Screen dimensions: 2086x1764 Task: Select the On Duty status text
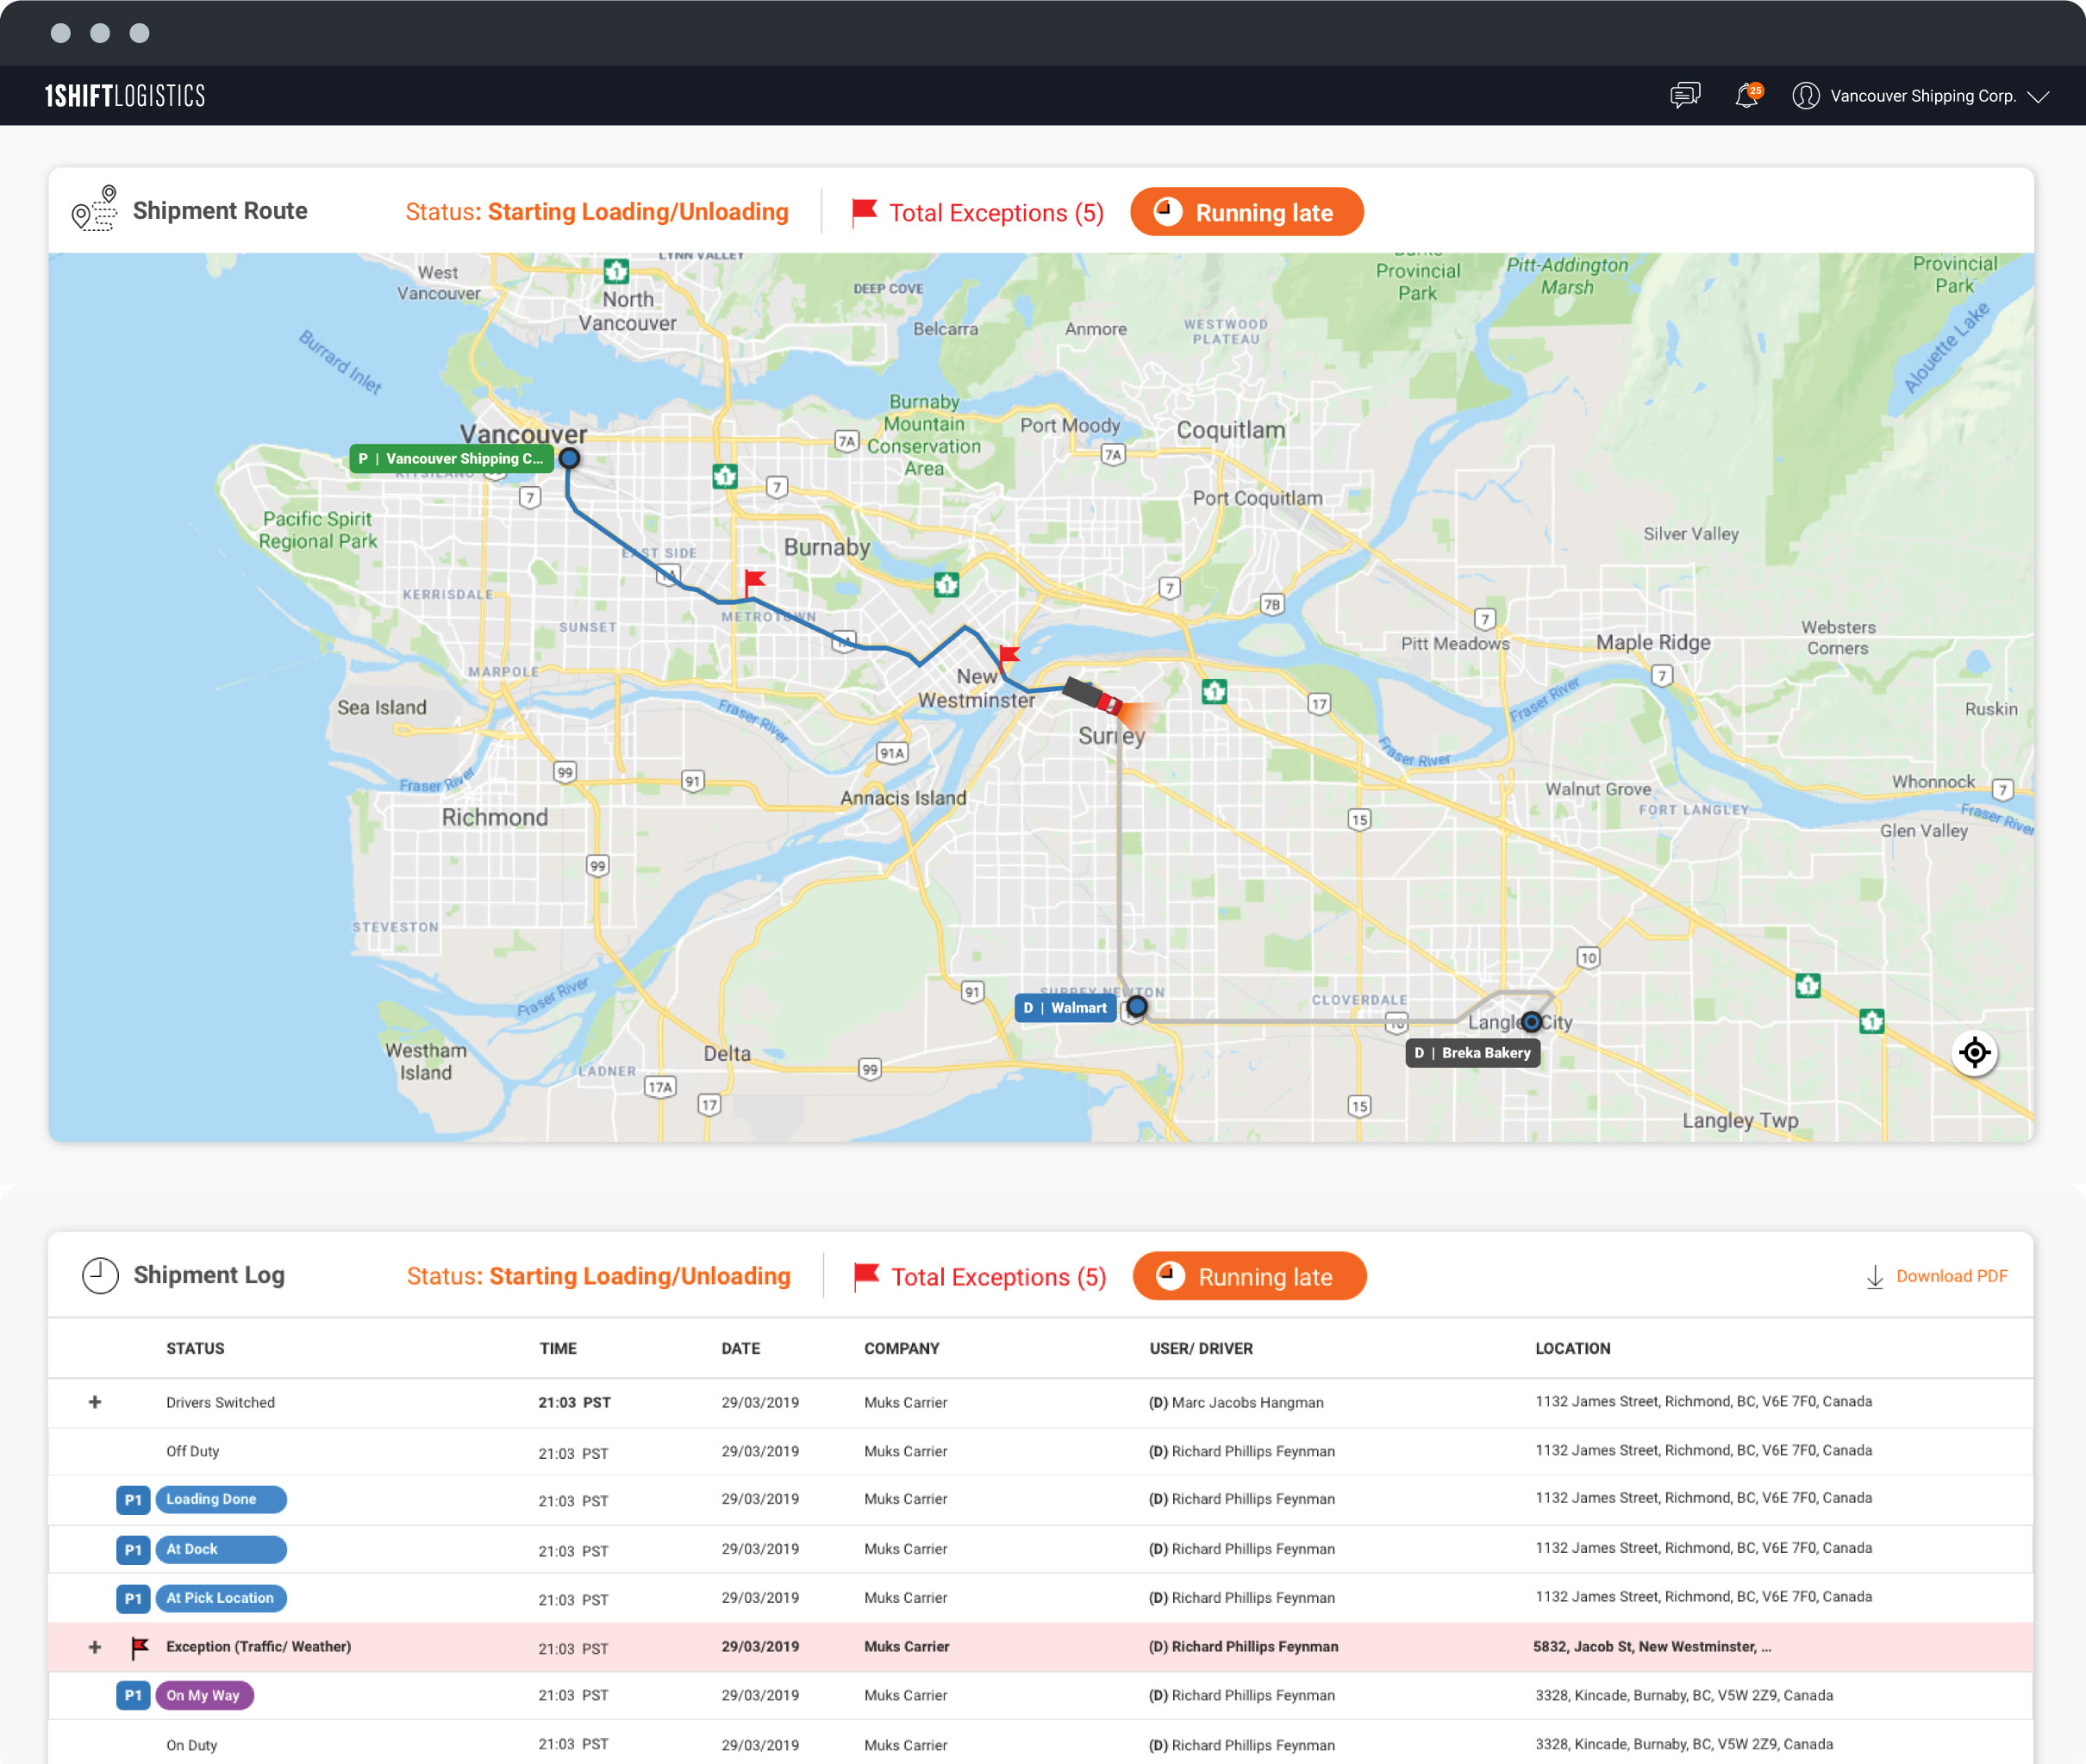pos(191,1745)
